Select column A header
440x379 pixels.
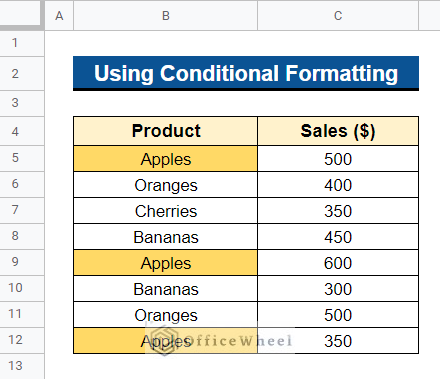[59, 15]
